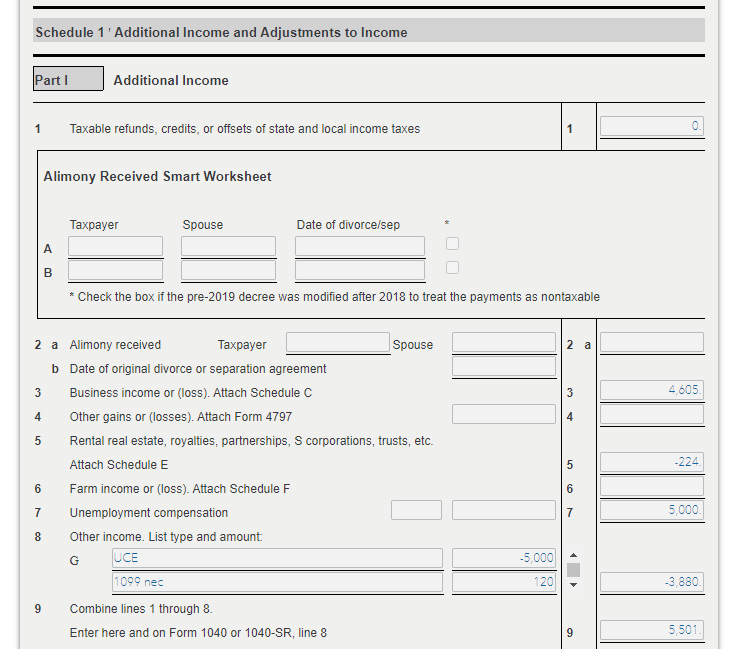Check the row B modified-decree checkbox
The image size is (738, 649).
tap(452, 267)
